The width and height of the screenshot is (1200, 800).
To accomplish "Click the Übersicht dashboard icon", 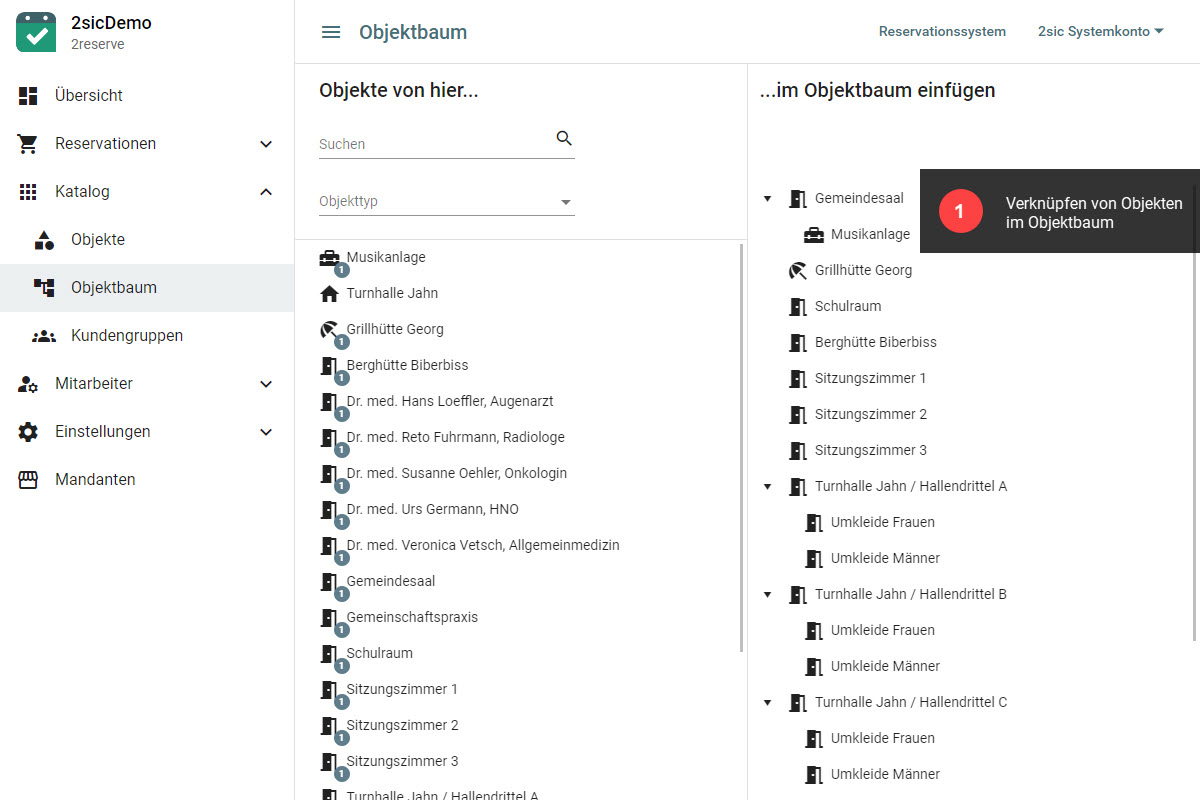I will pos(28,96).
